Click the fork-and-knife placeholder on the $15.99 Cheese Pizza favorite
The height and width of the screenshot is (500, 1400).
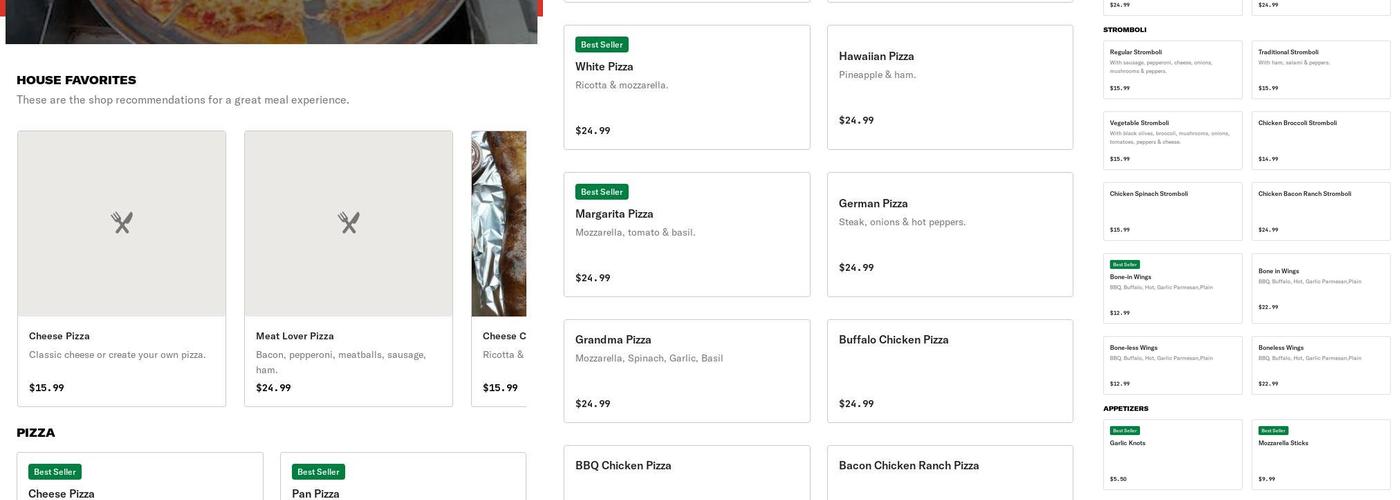click(x=122, y=223)
